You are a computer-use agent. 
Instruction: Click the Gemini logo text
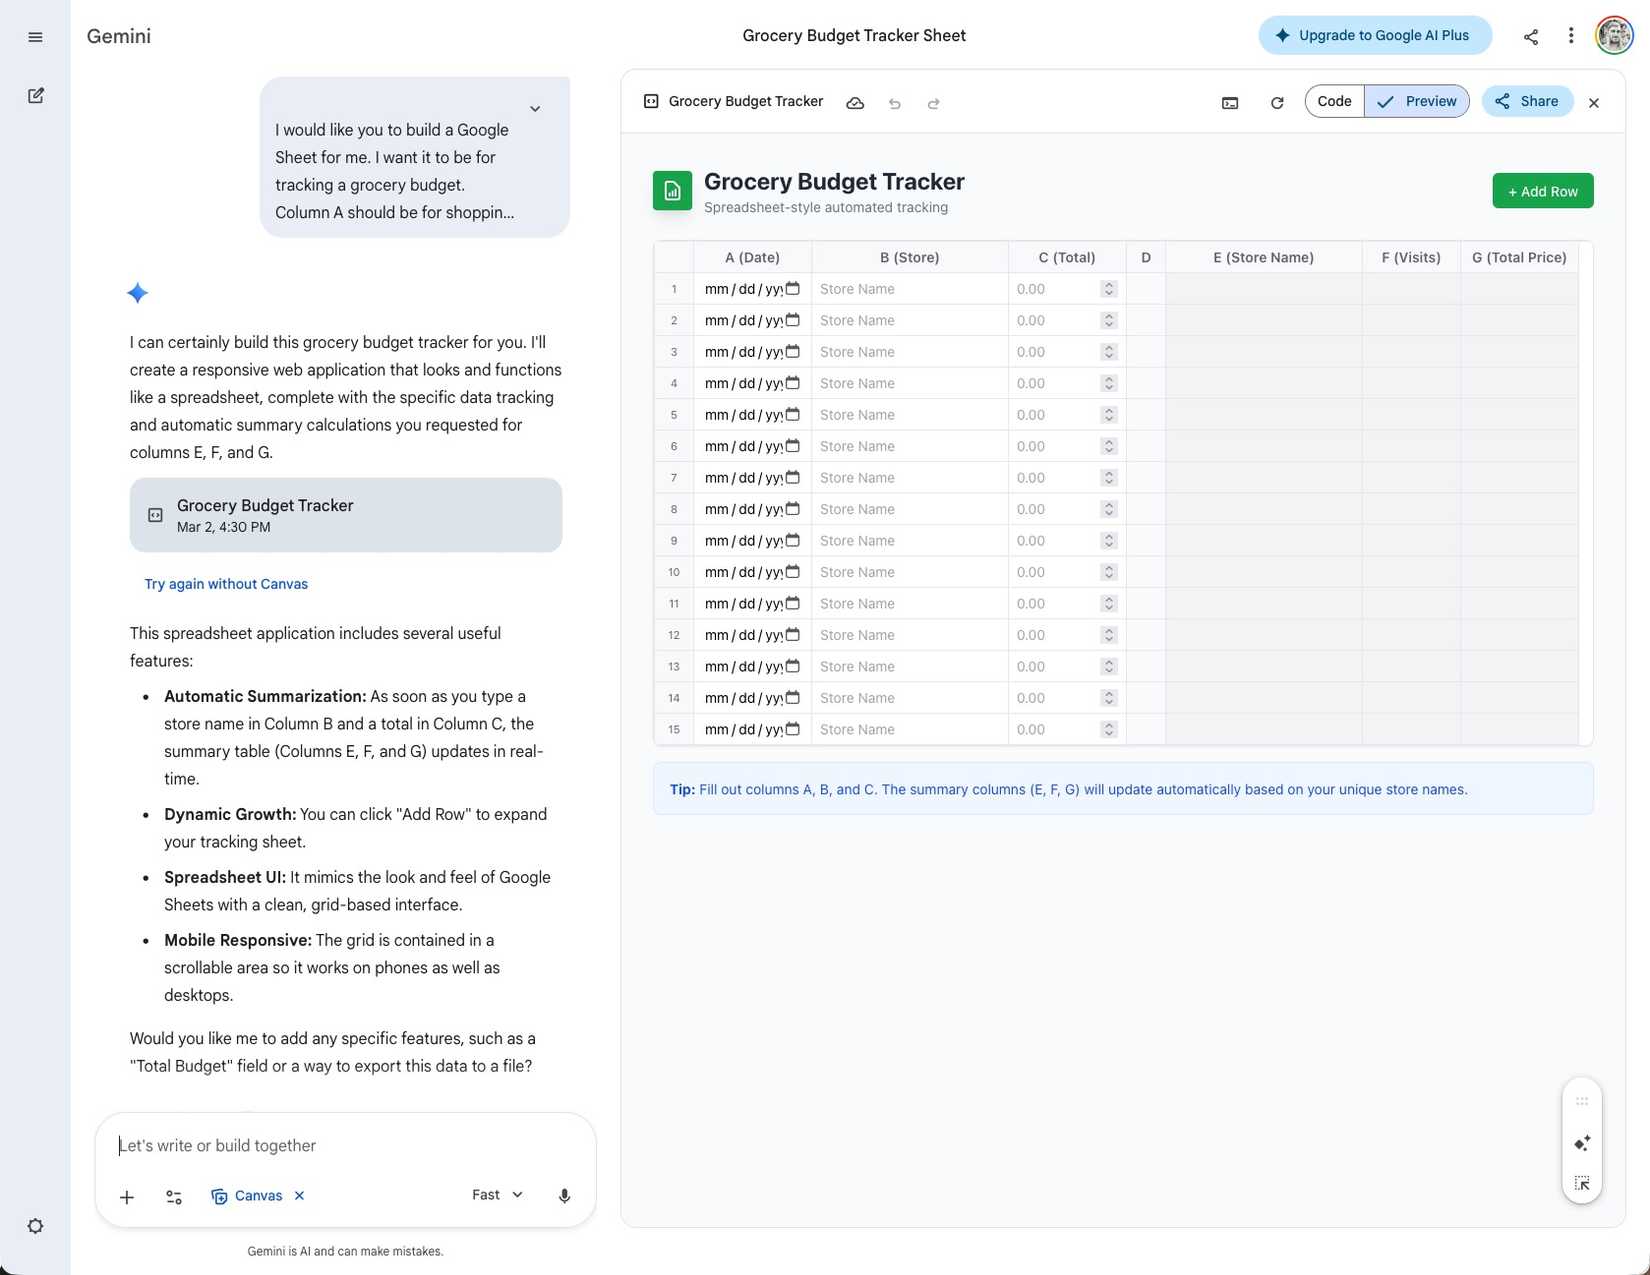[x=119, y=36]
